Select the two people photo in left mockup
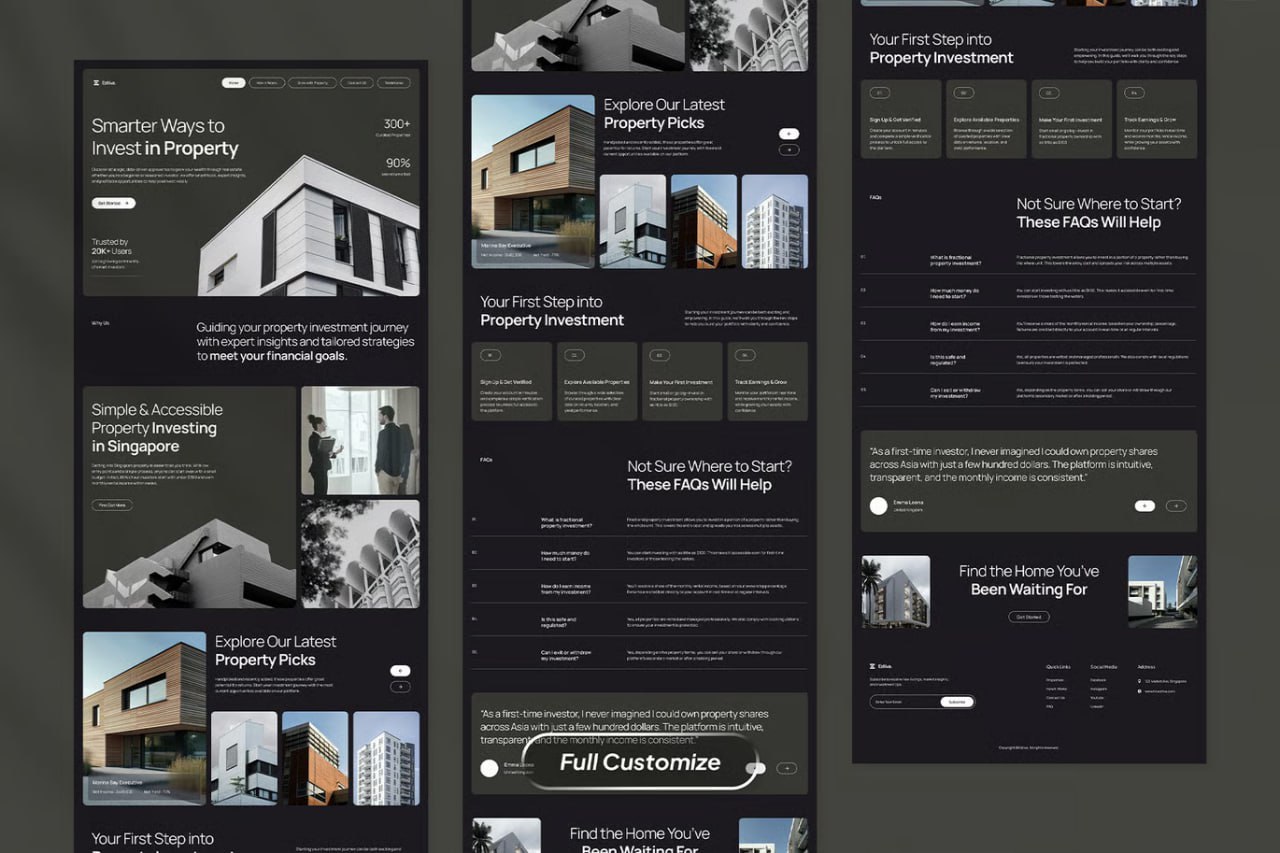The width and height of the screenshot is (1280, 853). coord(360,441)
